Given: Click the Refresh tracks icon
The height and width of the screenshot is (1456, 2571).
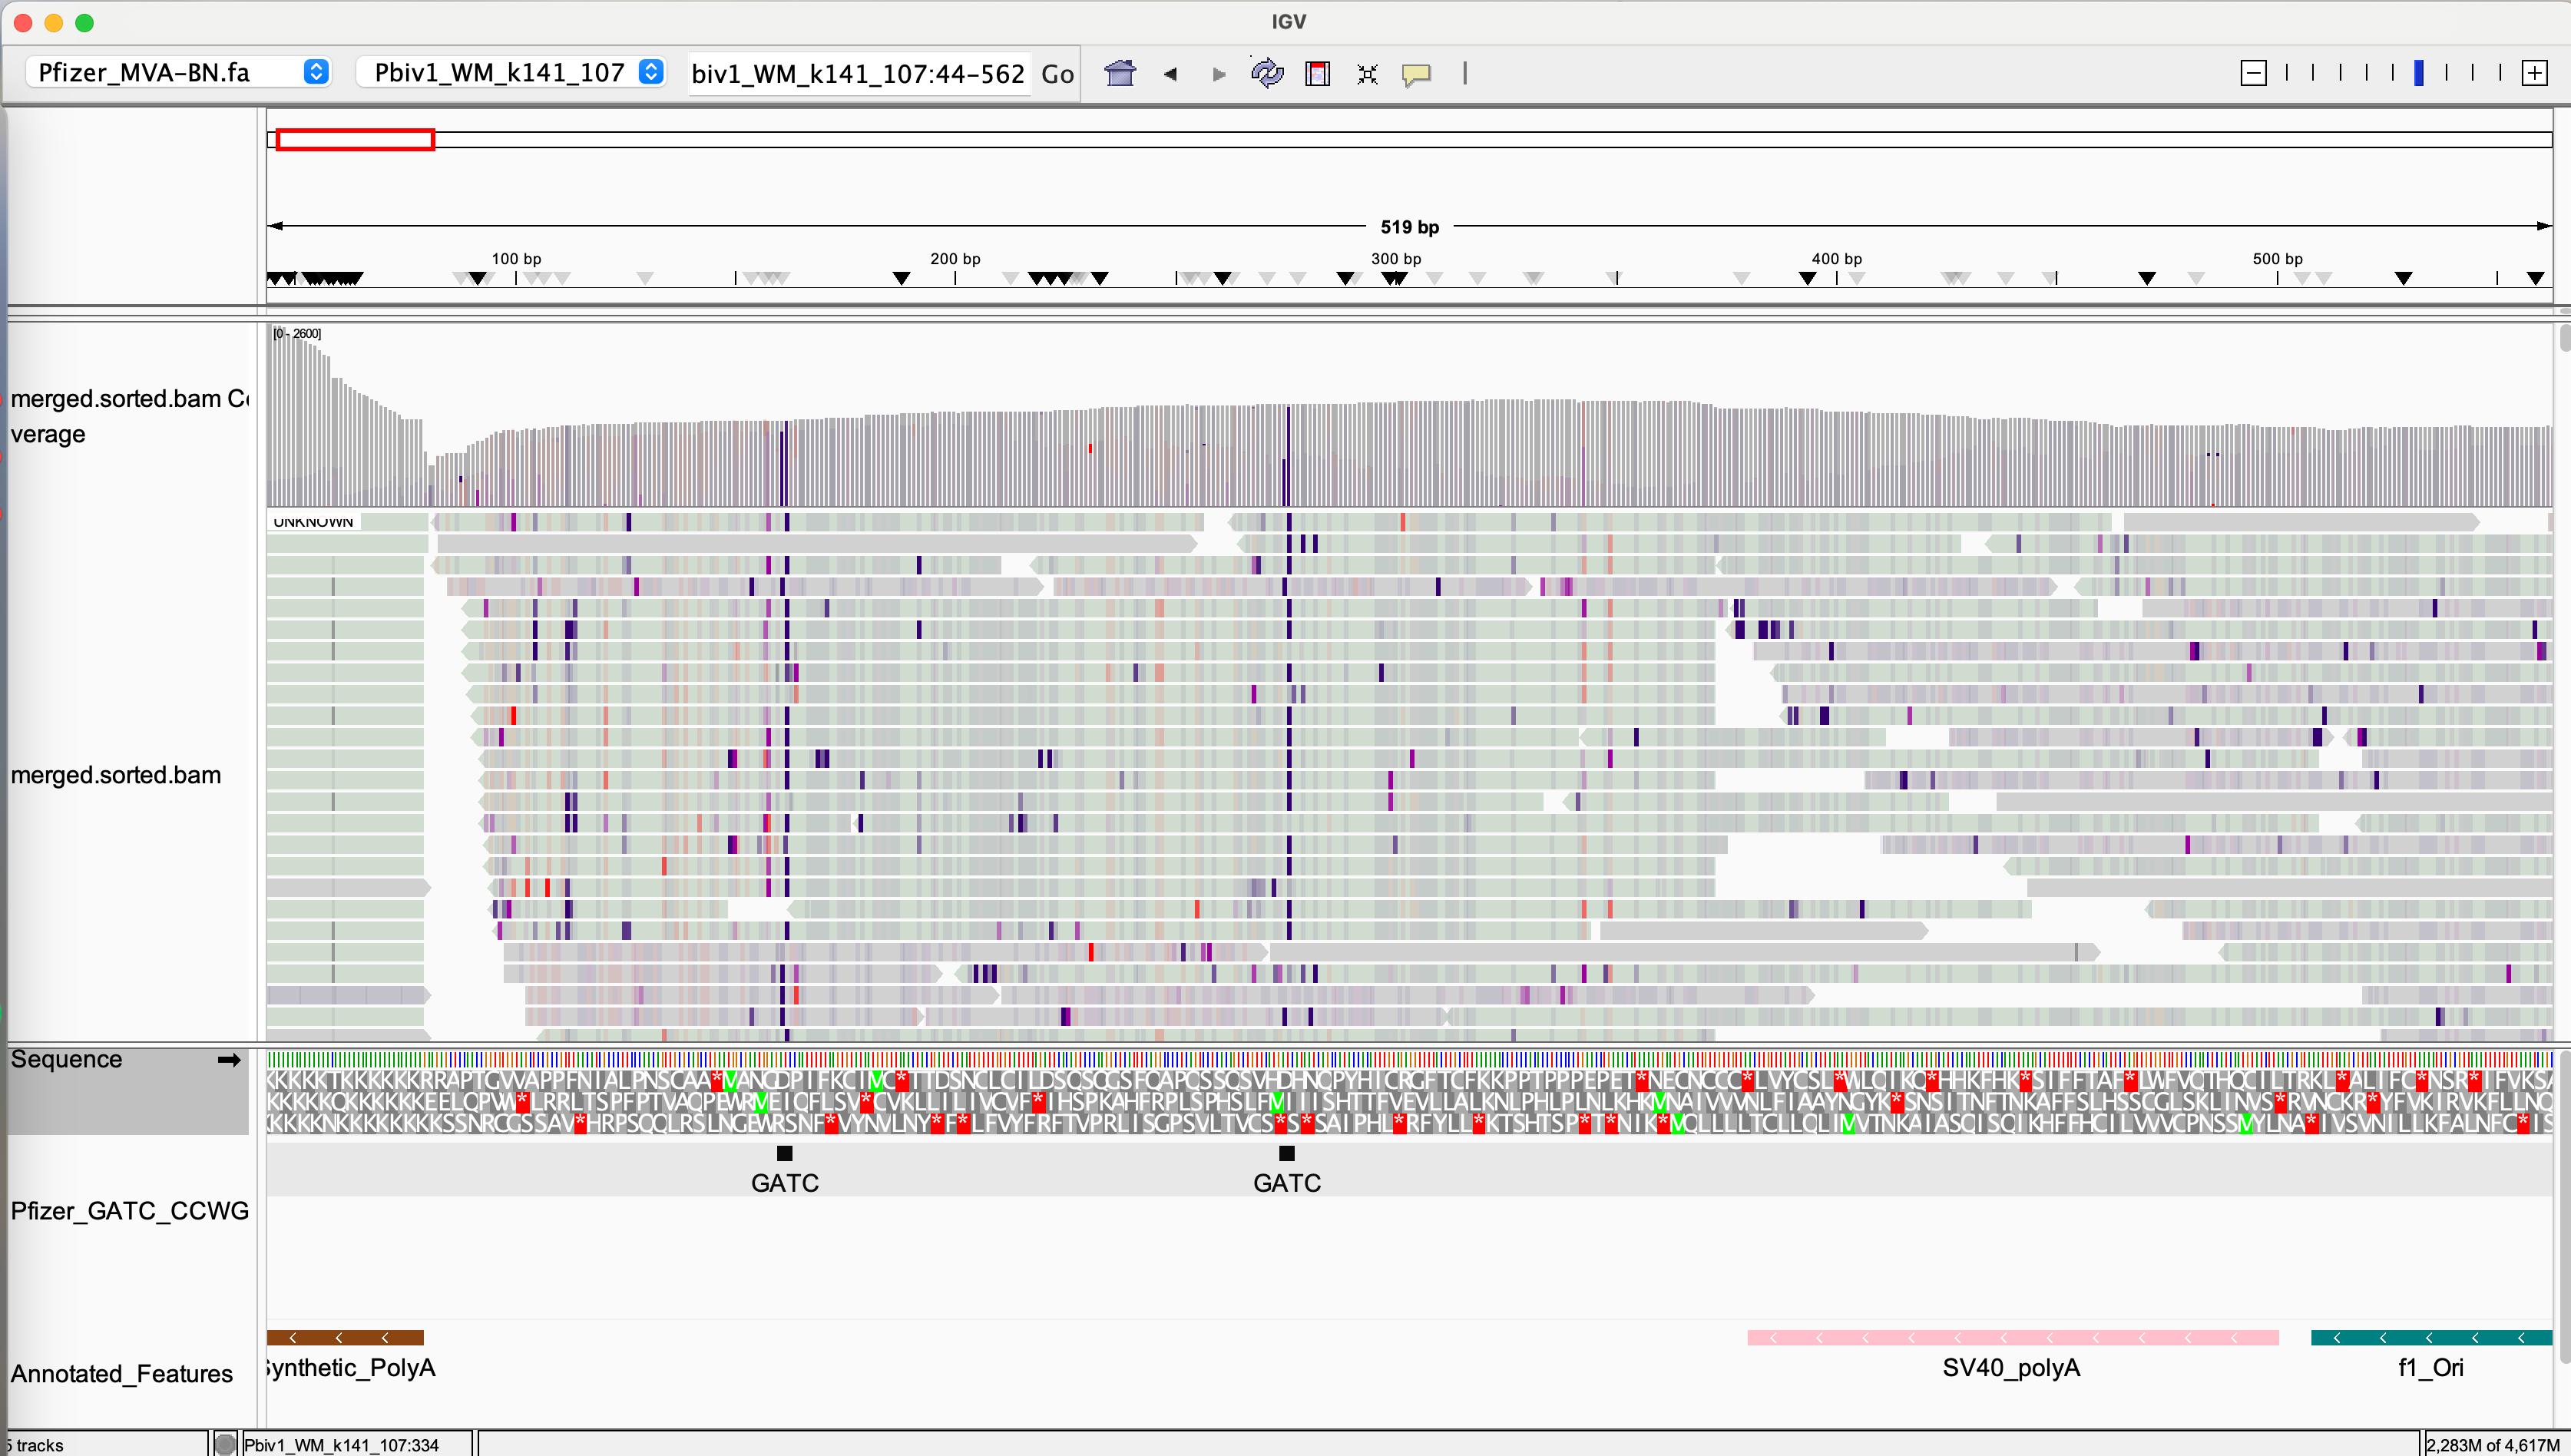Looking at the screenshot, I should pyautogui.click(x=1267, y=73).
